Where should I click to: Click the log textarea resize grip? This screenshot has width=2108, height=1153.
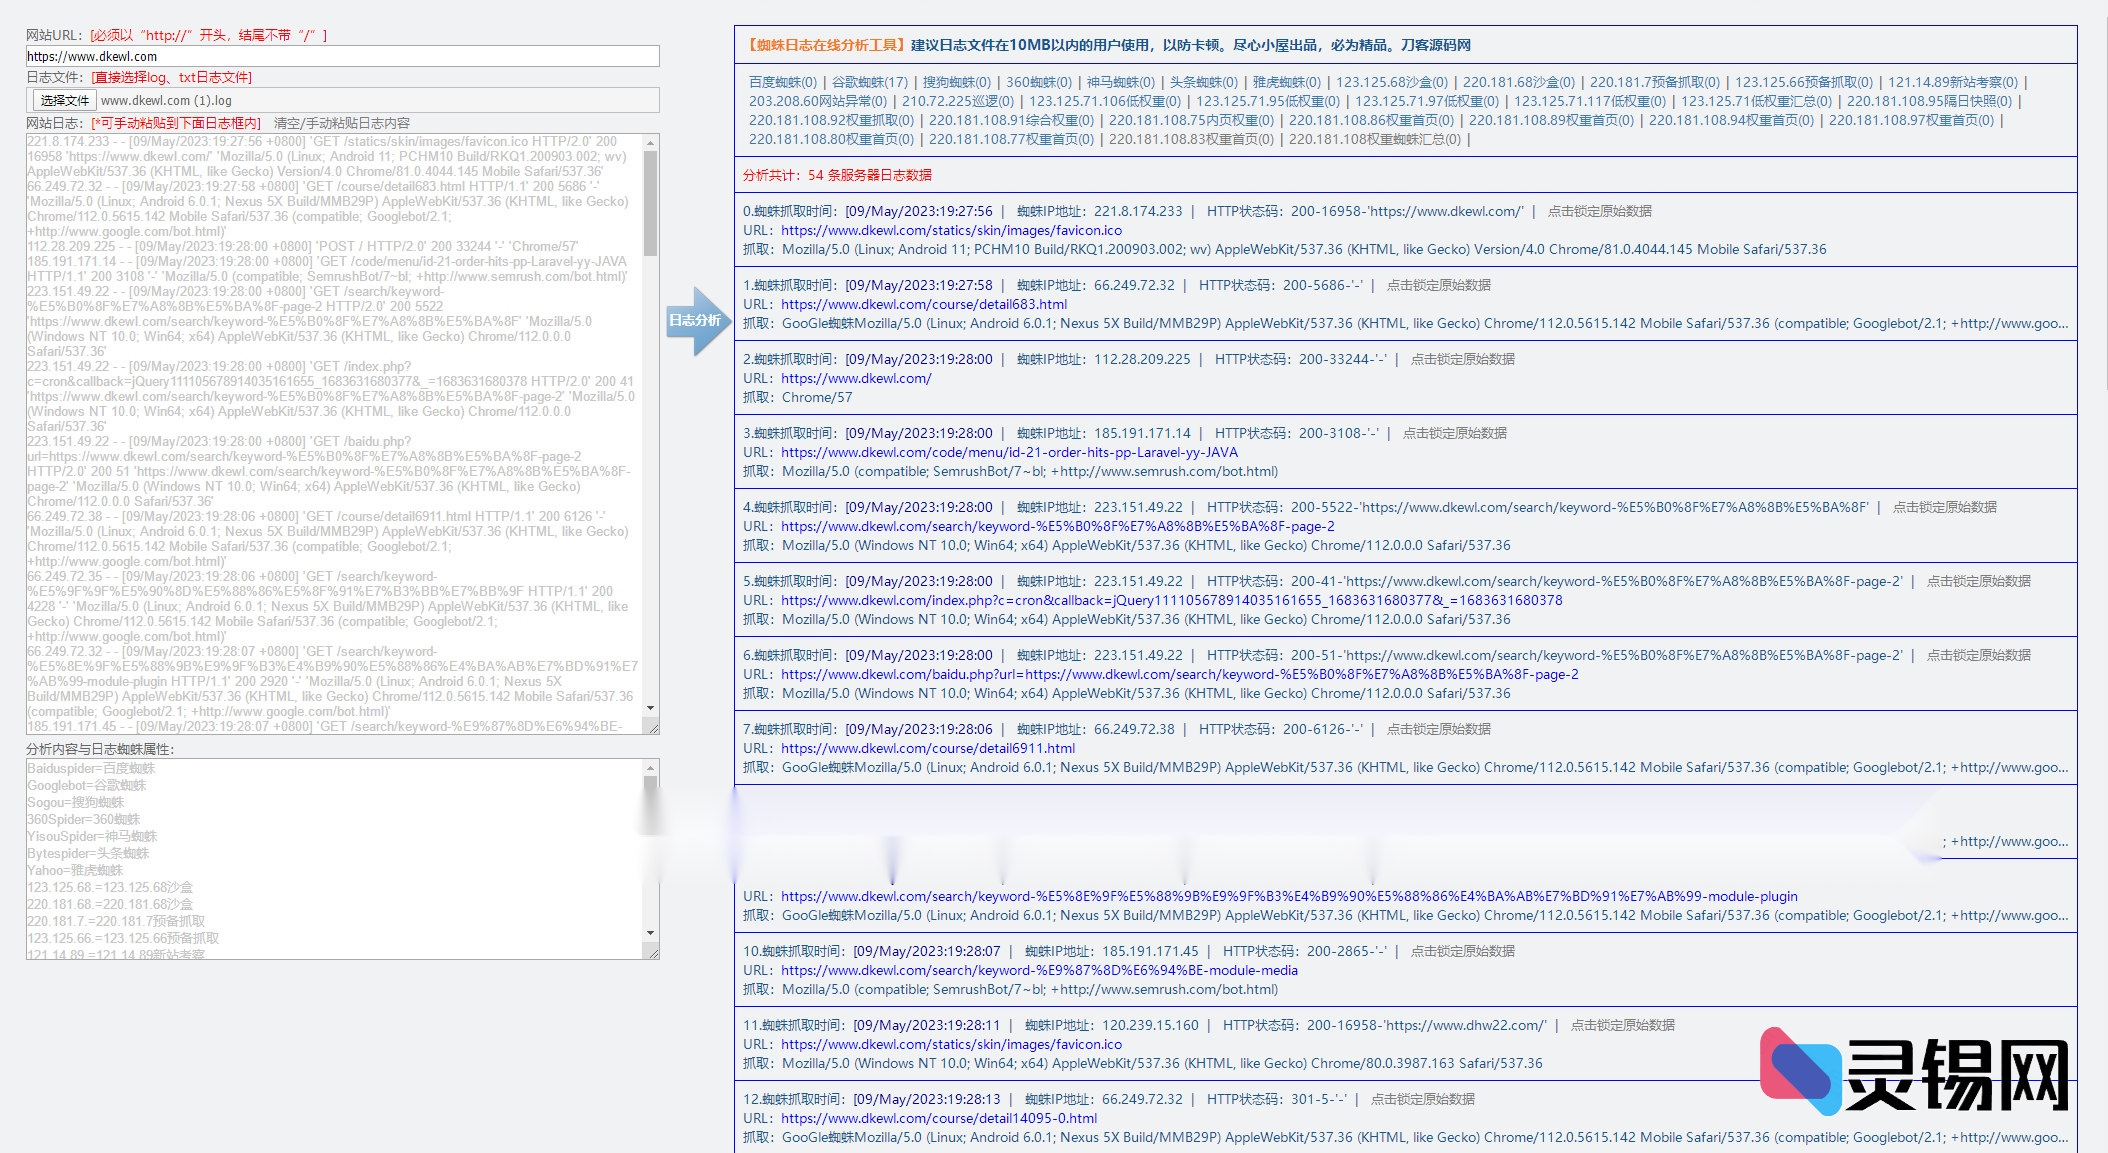(653, 727)
